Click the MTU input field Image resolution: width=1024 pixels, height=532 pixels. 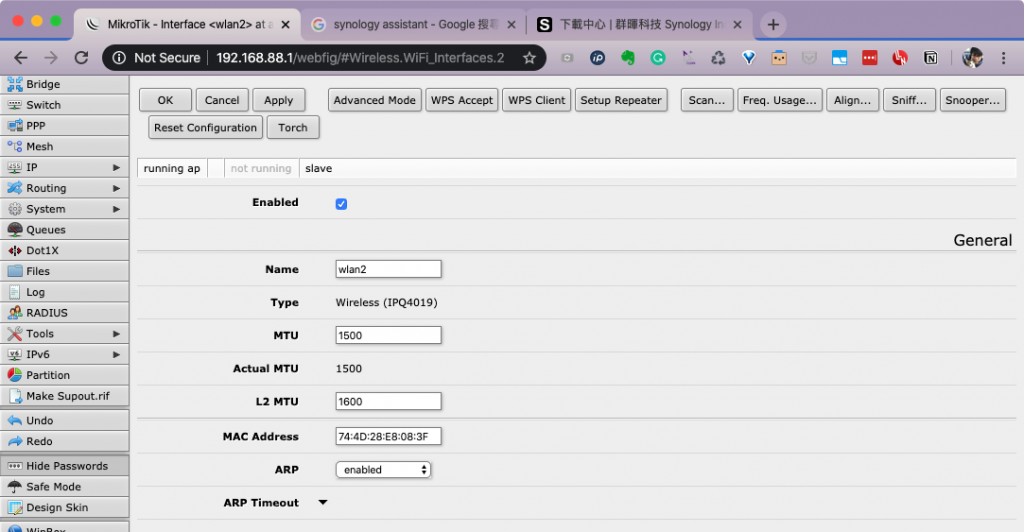pyautogui.click(x=389, y=335)
